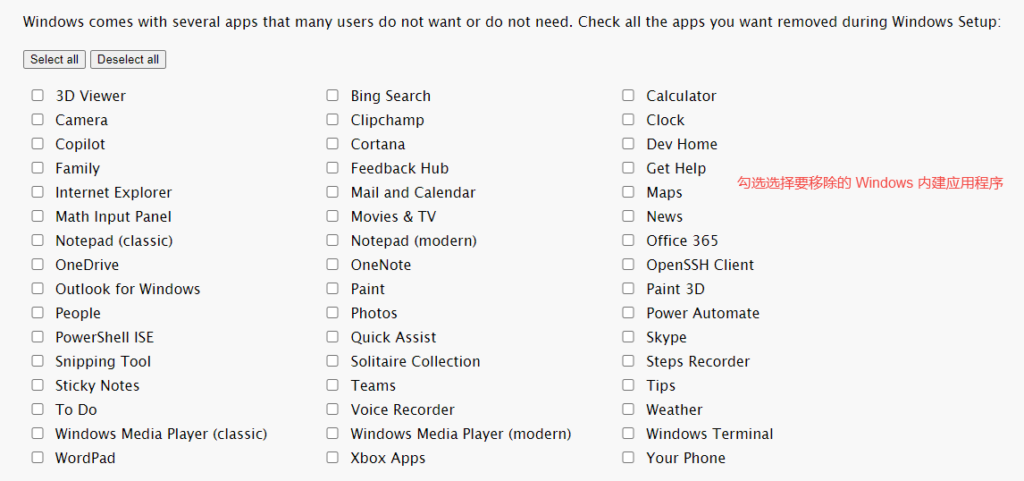
Task: Tick the Office 365 checkbox
Action: click(x=628, y=240)
